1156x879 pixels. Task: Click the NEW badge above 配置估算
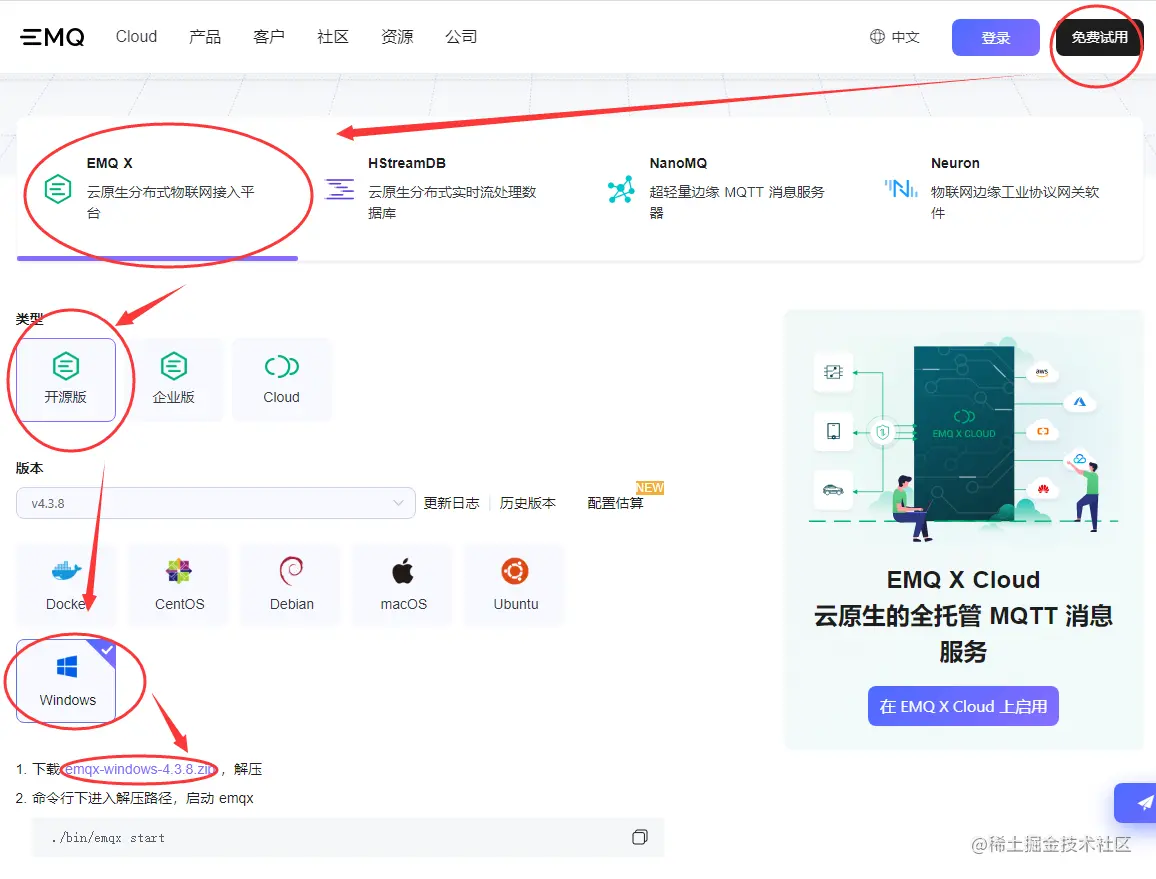click(x=650, y=487)
